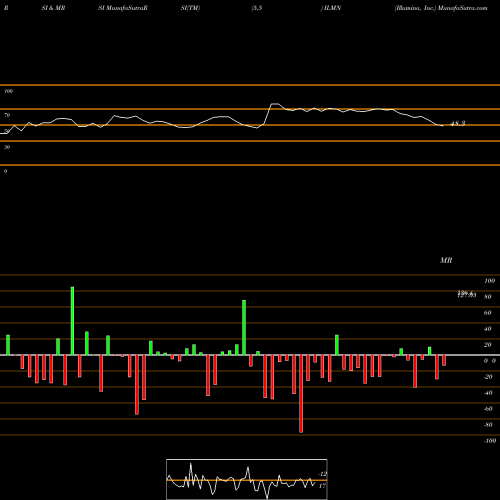Viewport: 500px width, 500px height.
Task: Click the MR axis label -20
Action: [488, 377]
